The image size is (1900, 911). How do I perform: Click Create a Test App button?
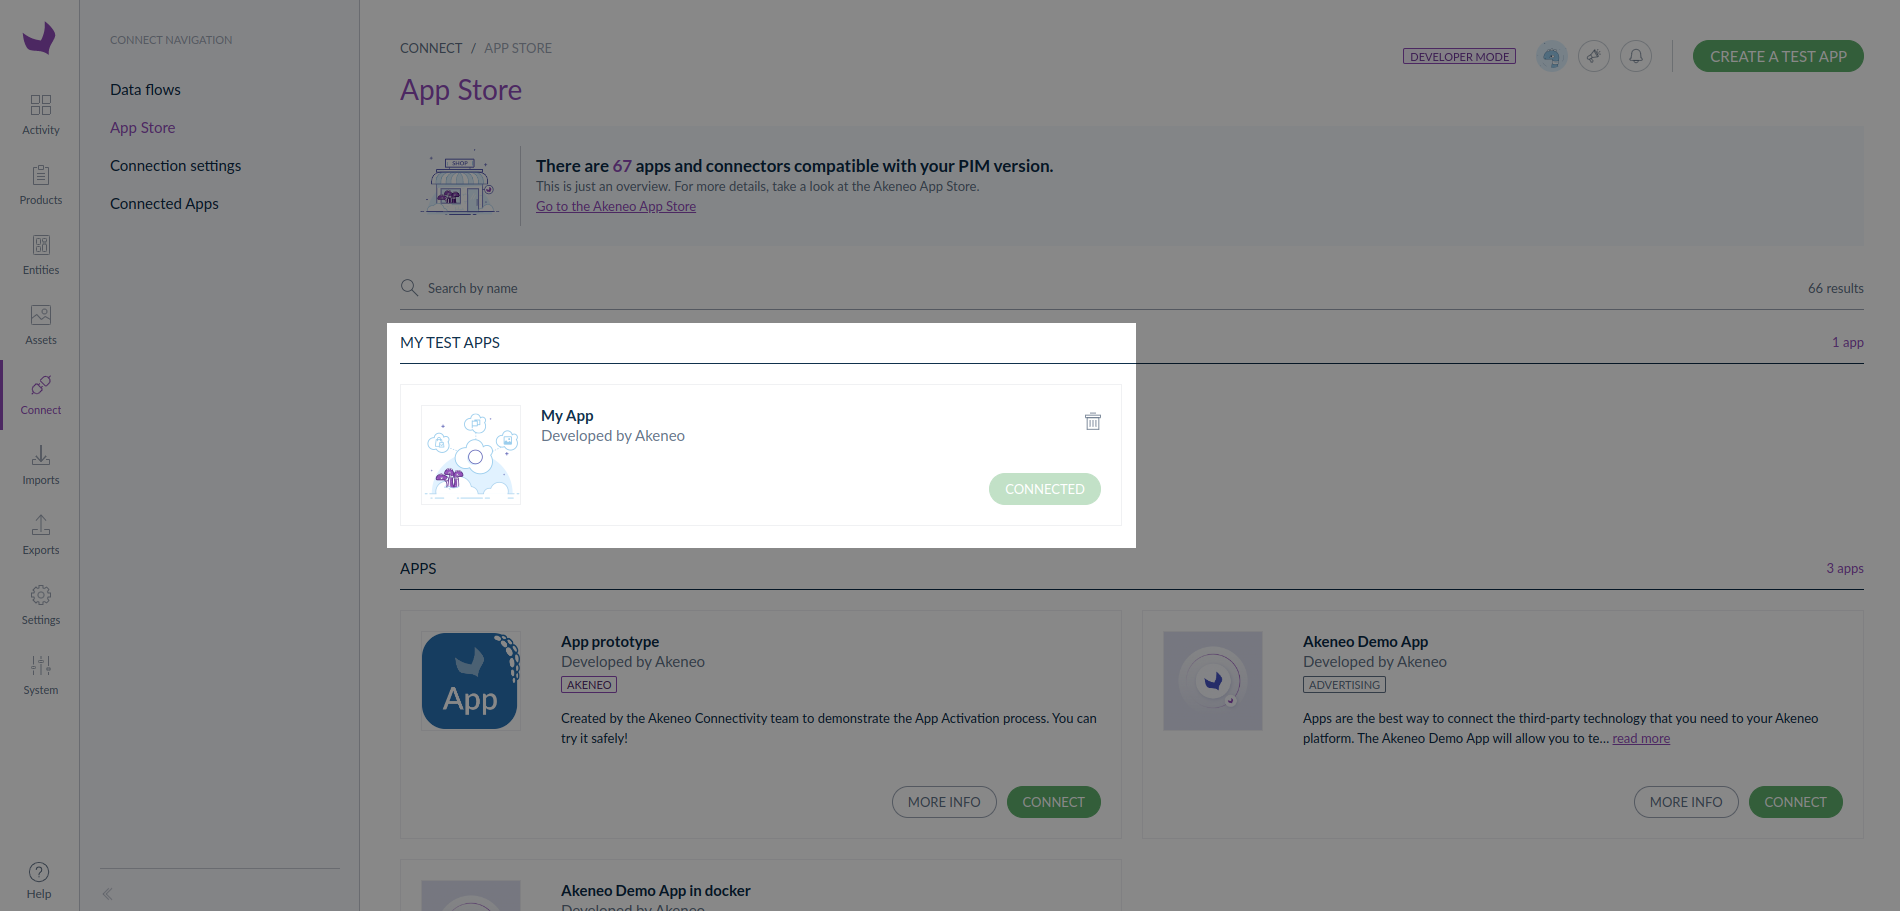[1778, 56]
